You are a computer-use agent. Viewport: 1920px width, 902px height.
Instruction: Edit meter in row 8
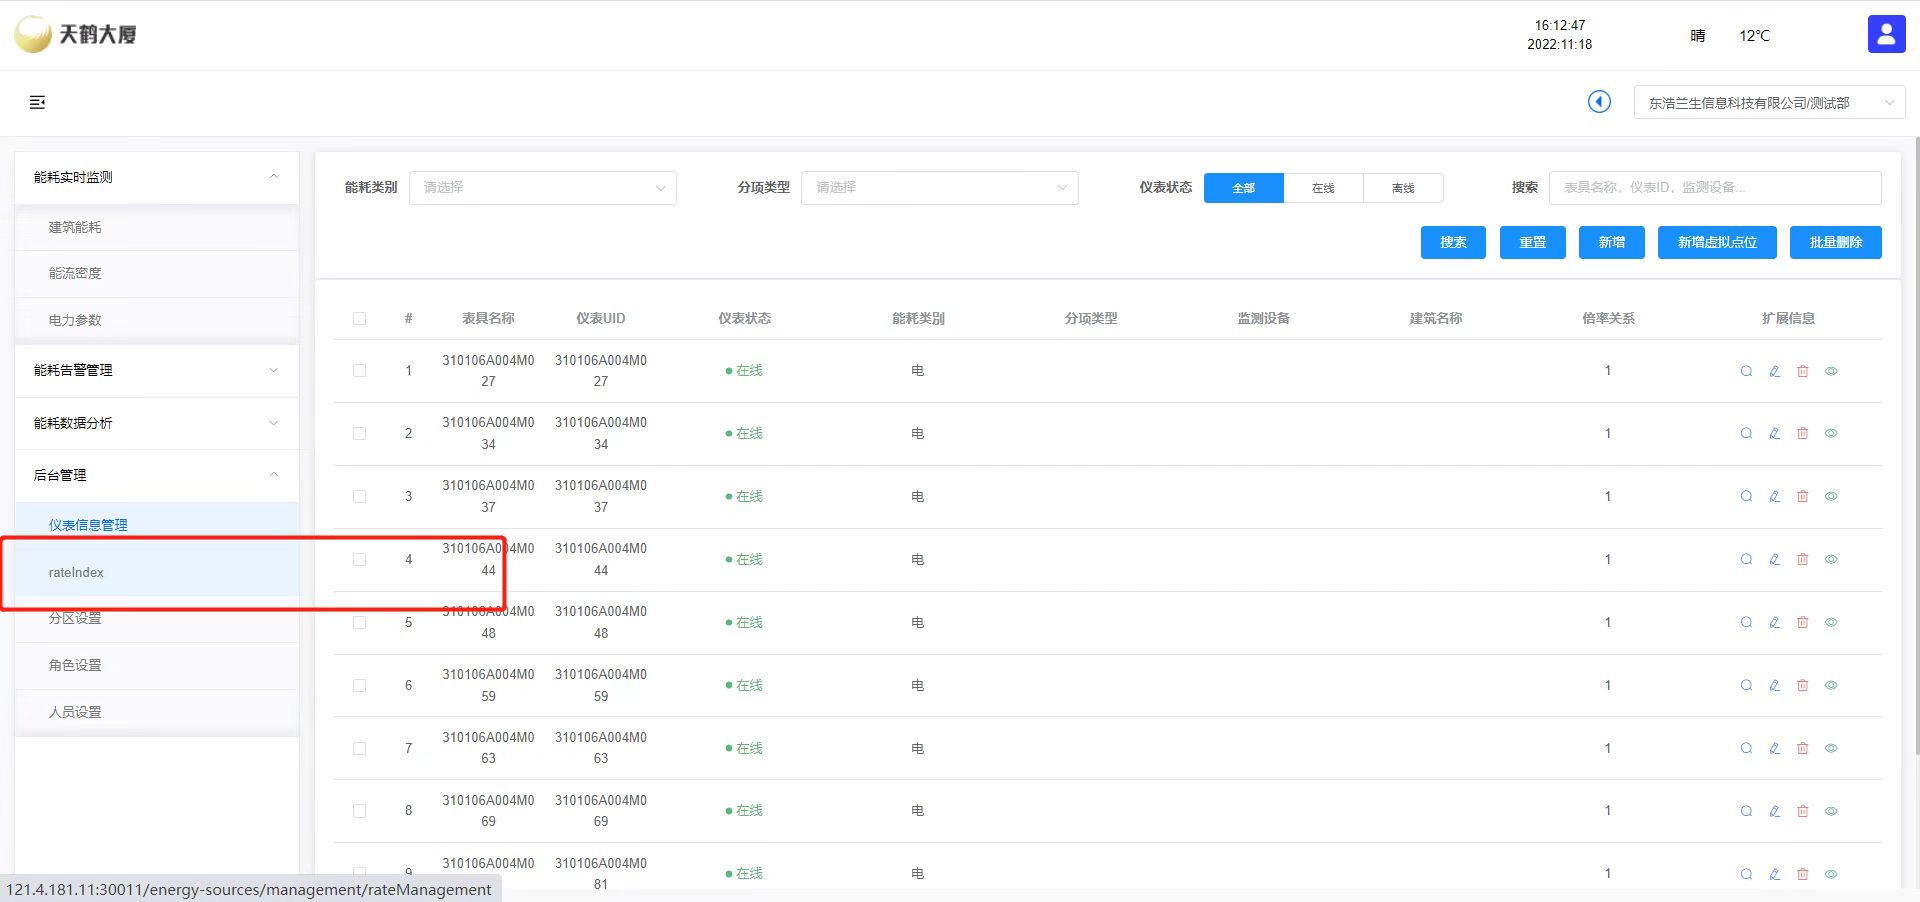(1774, 811)
